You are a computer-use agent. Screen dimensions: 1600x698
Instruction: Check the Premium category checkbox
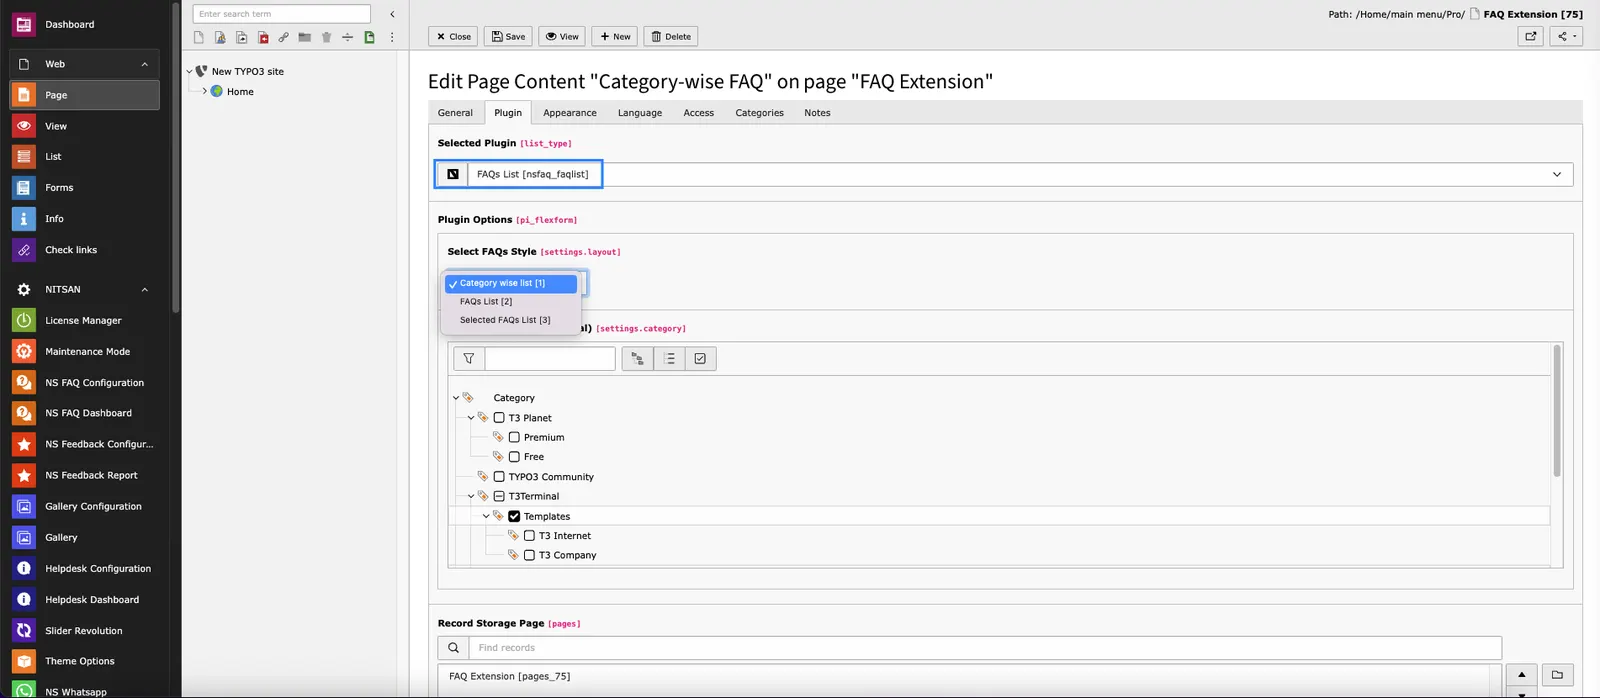tap(514, 437)
